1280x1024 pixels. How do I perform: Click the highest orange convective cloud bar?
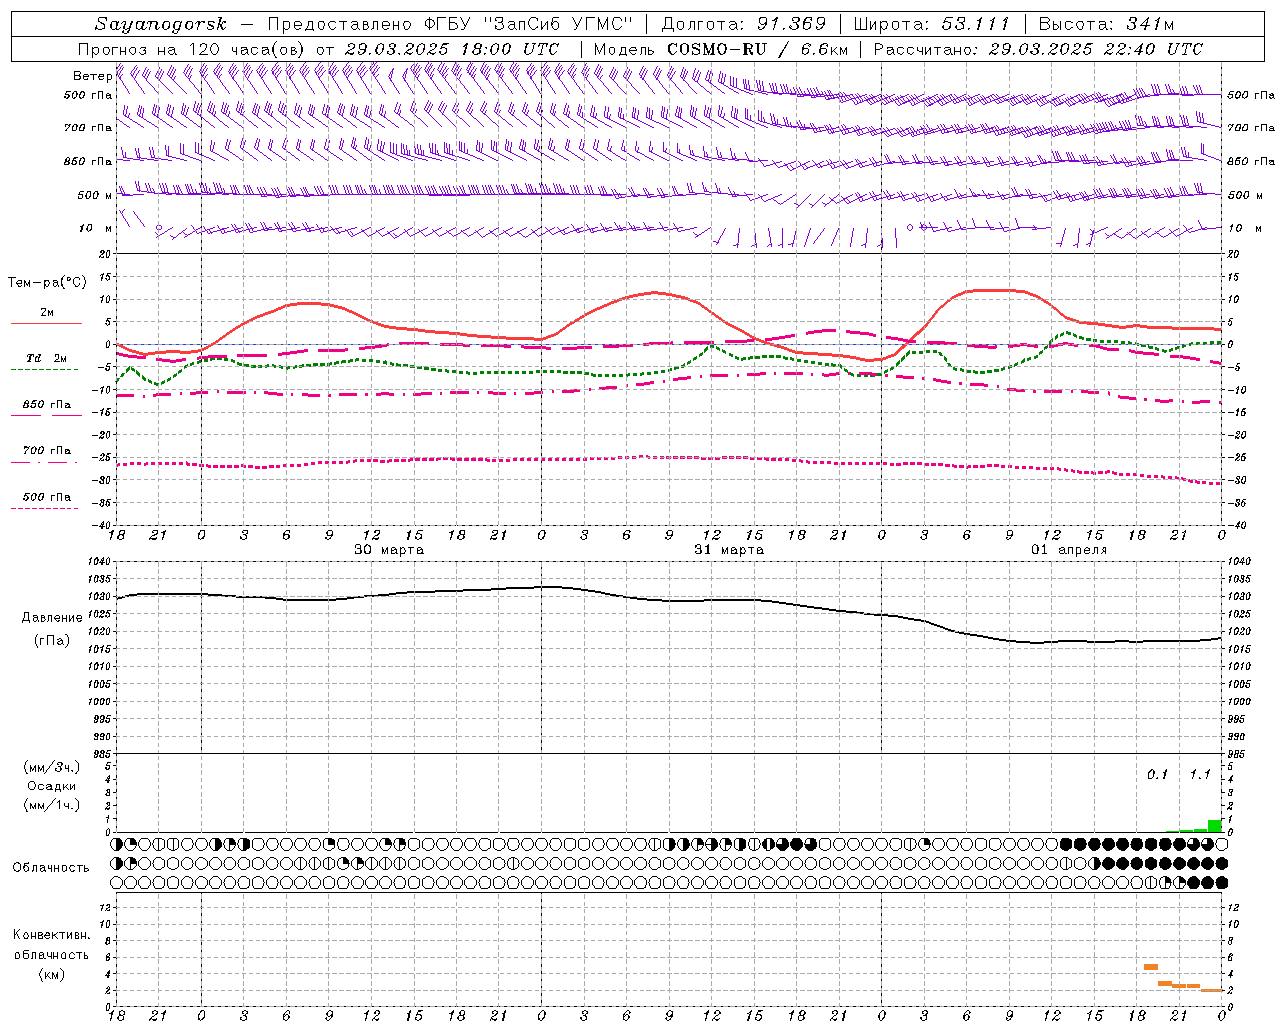click(x=1151, y=967)
